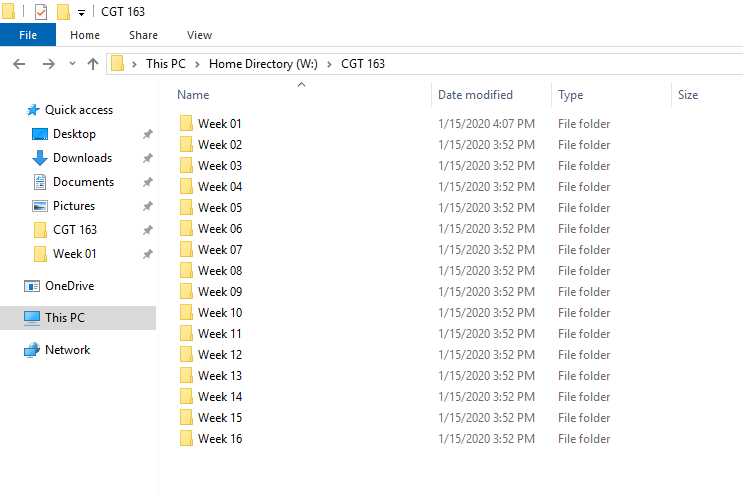This screenshot has height=496, width=743.
Task: Select the Week 14 folder name
Action: (220, 397)
